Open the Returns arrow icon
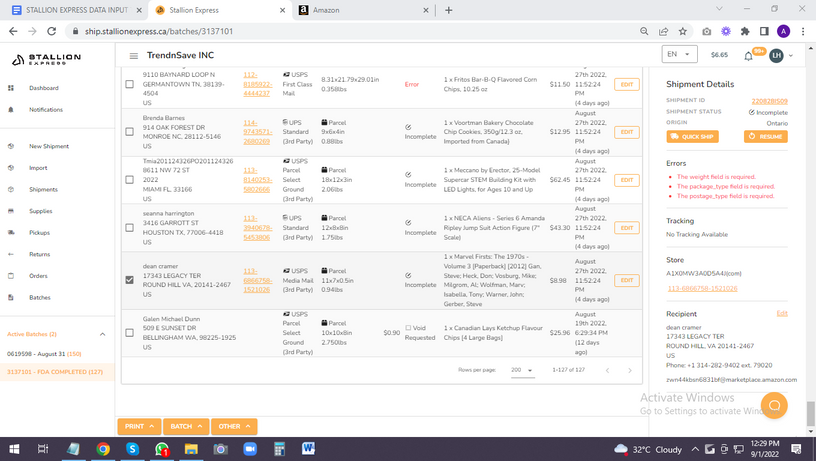Image resolution: width=816 pixels, height=461 pixels. pyautogui.click(x=11, y=254)
